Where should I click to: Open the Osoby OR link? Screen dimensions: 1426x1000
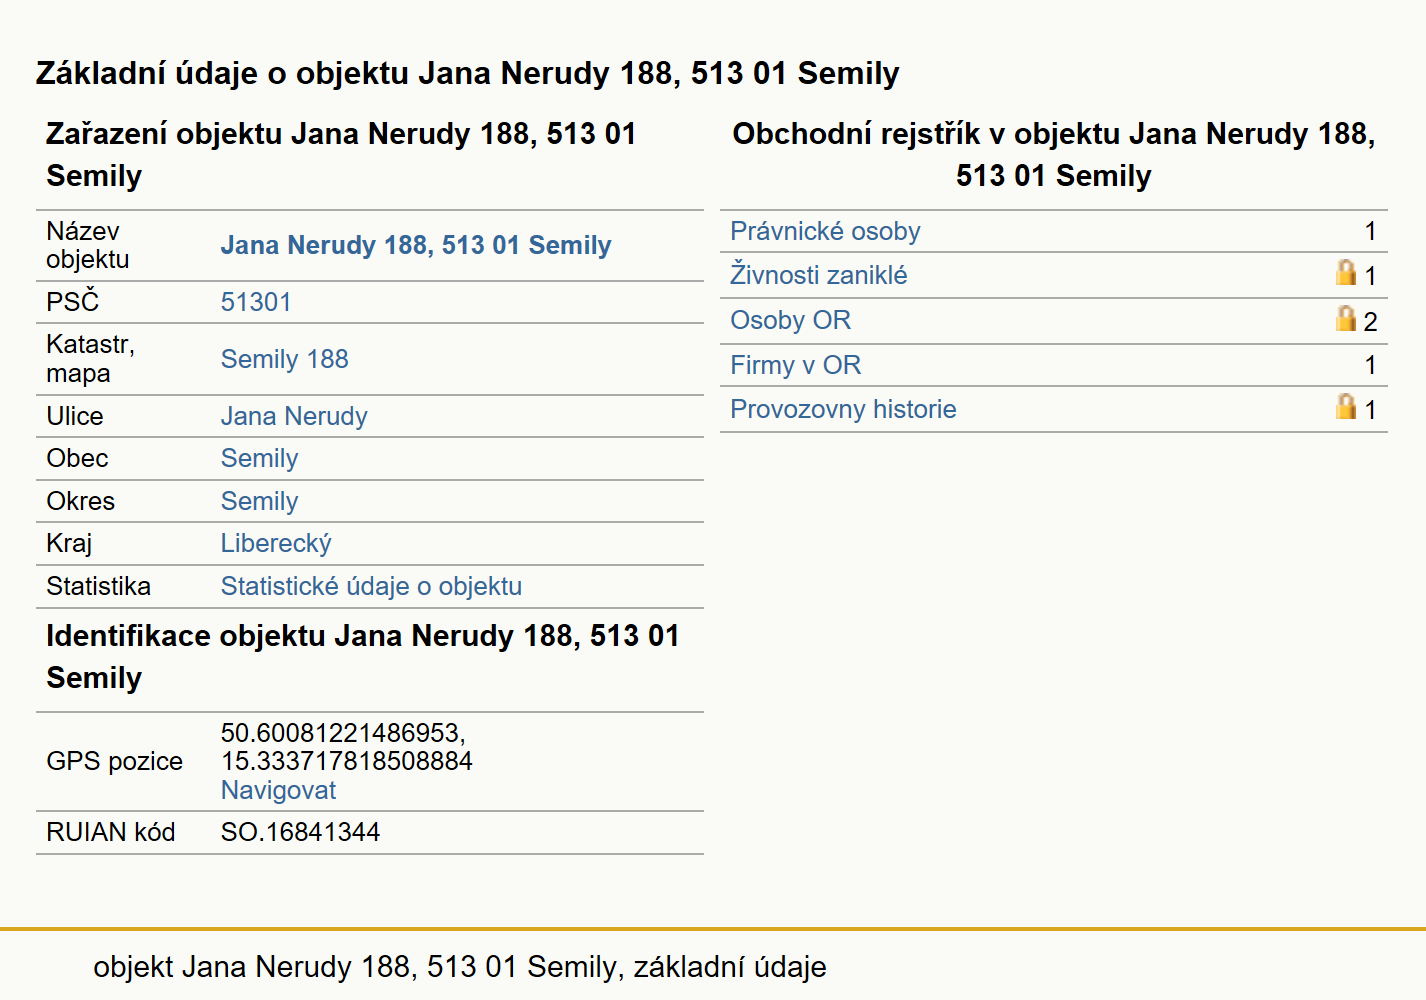click(x=790, y=320)
